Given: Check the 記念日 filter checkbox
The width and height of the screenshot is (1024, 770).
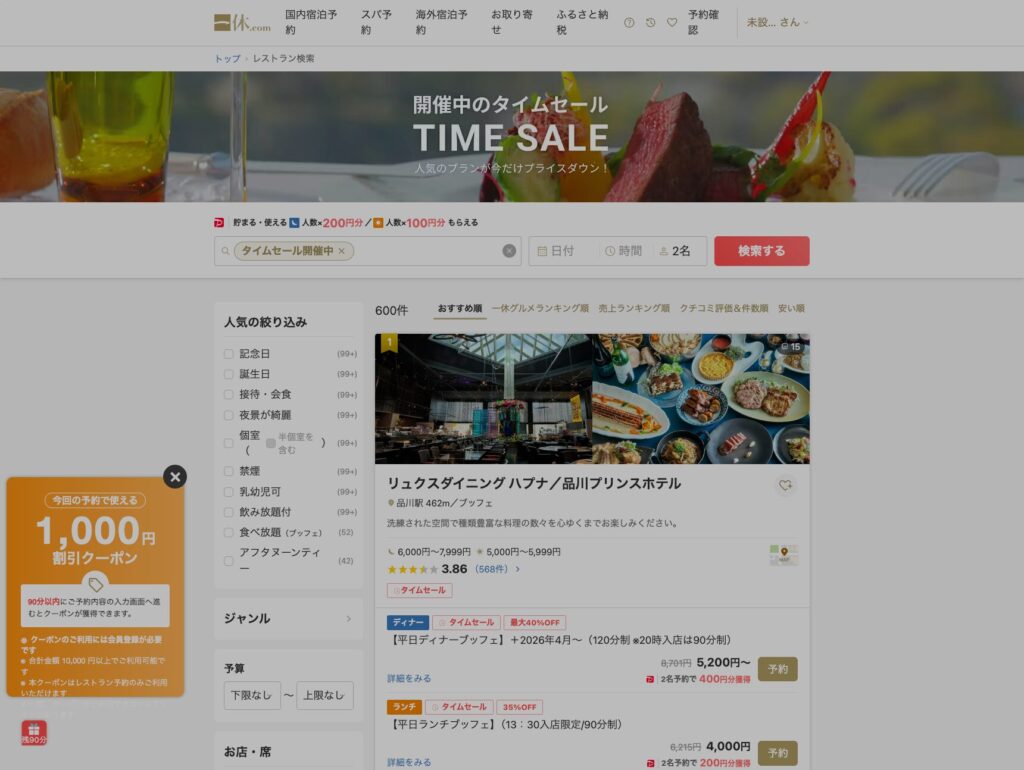Looking at the screenshot, I should (229, 354).
